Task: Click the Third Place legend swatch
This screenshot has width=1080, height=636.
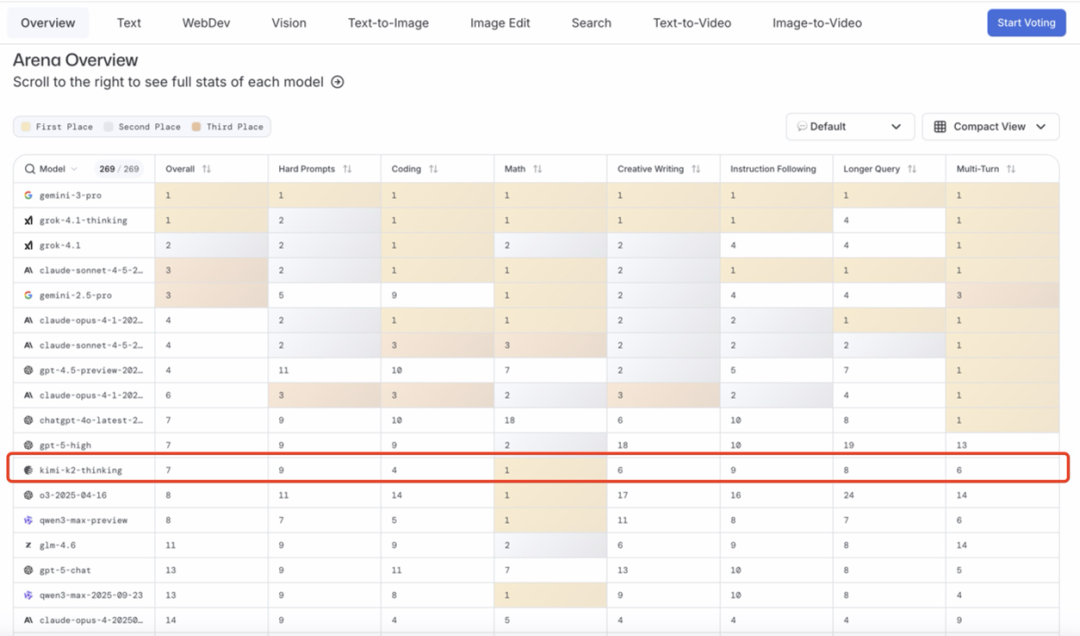Action: click(196, 127)
